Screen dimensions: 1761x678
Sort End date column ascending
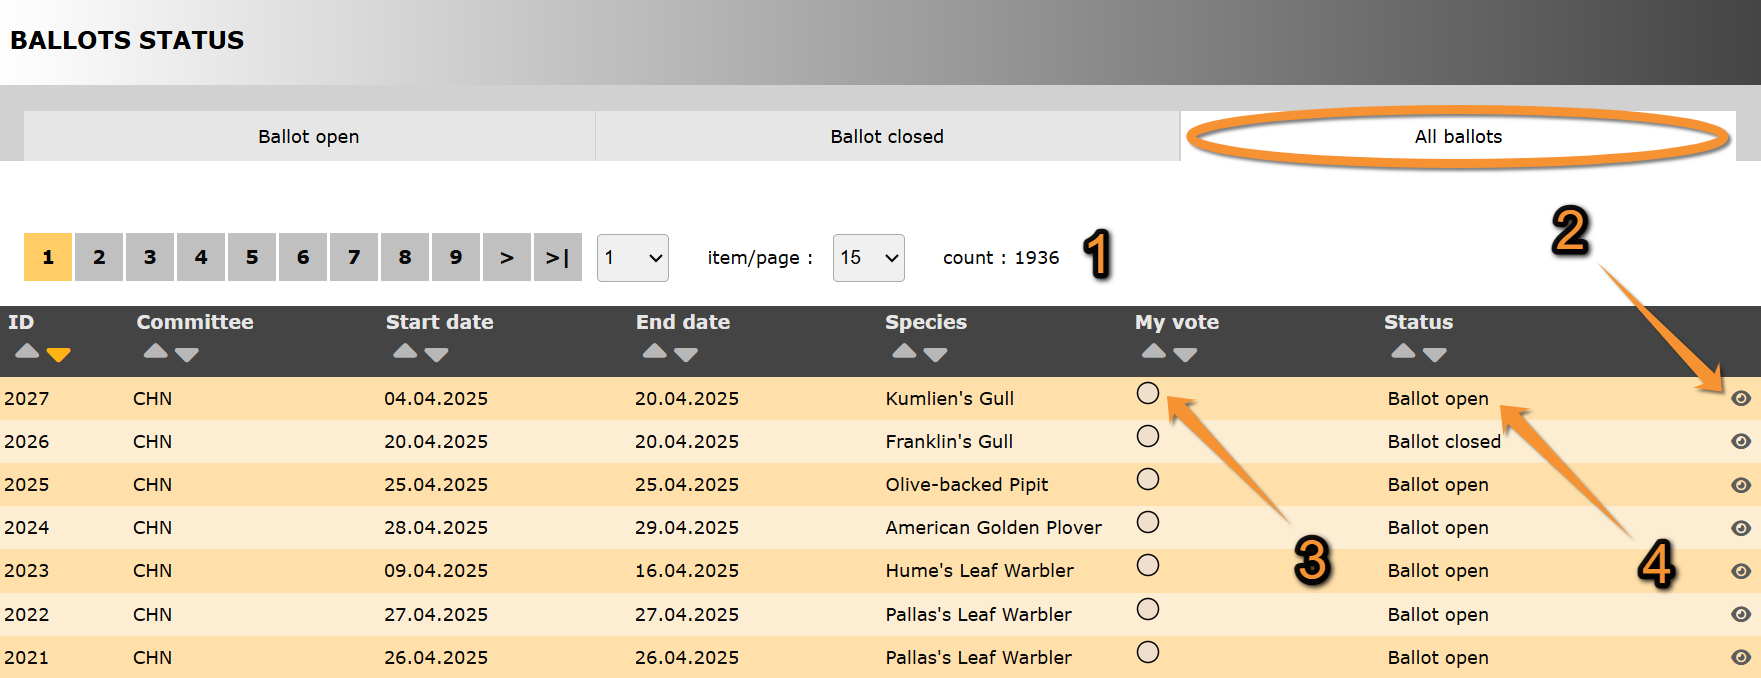[x=654, y=351]
